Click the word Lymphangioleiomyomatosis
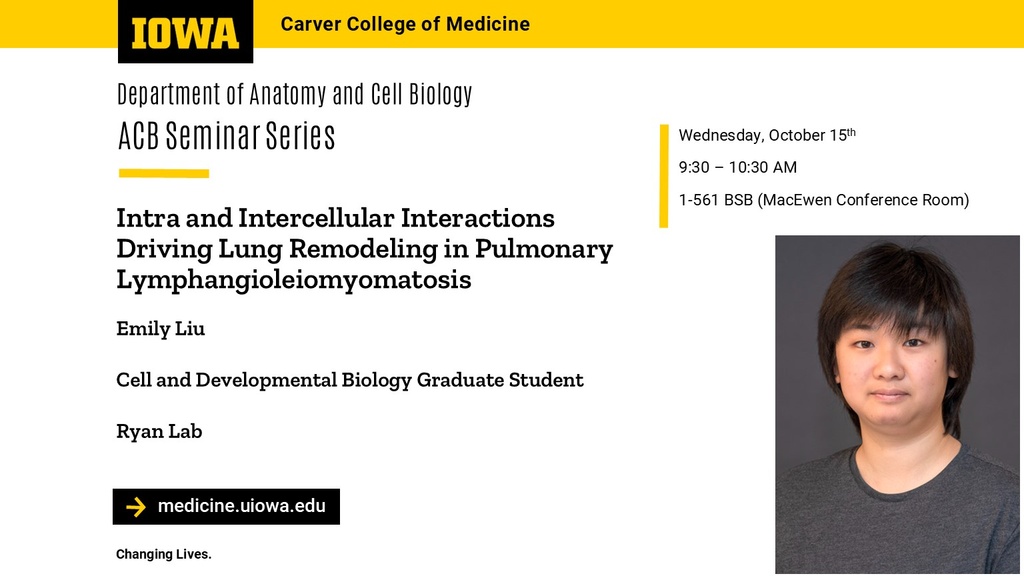The width and height of the screenshot is (1024, 576). click(293, 280)
